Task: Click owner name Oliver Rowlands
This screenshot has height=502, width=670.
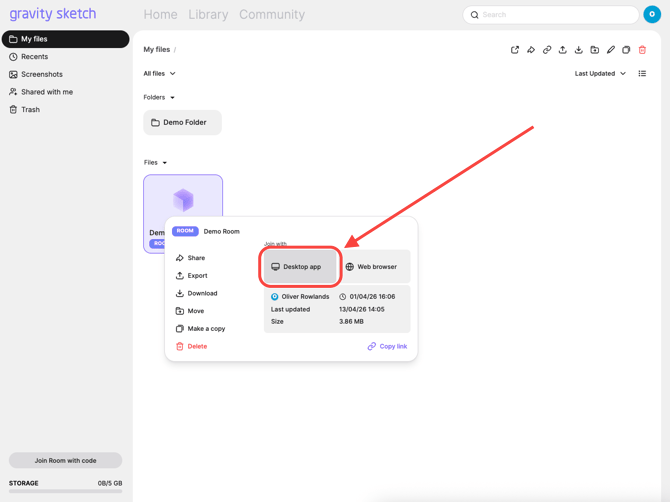Action: point(305,297)
